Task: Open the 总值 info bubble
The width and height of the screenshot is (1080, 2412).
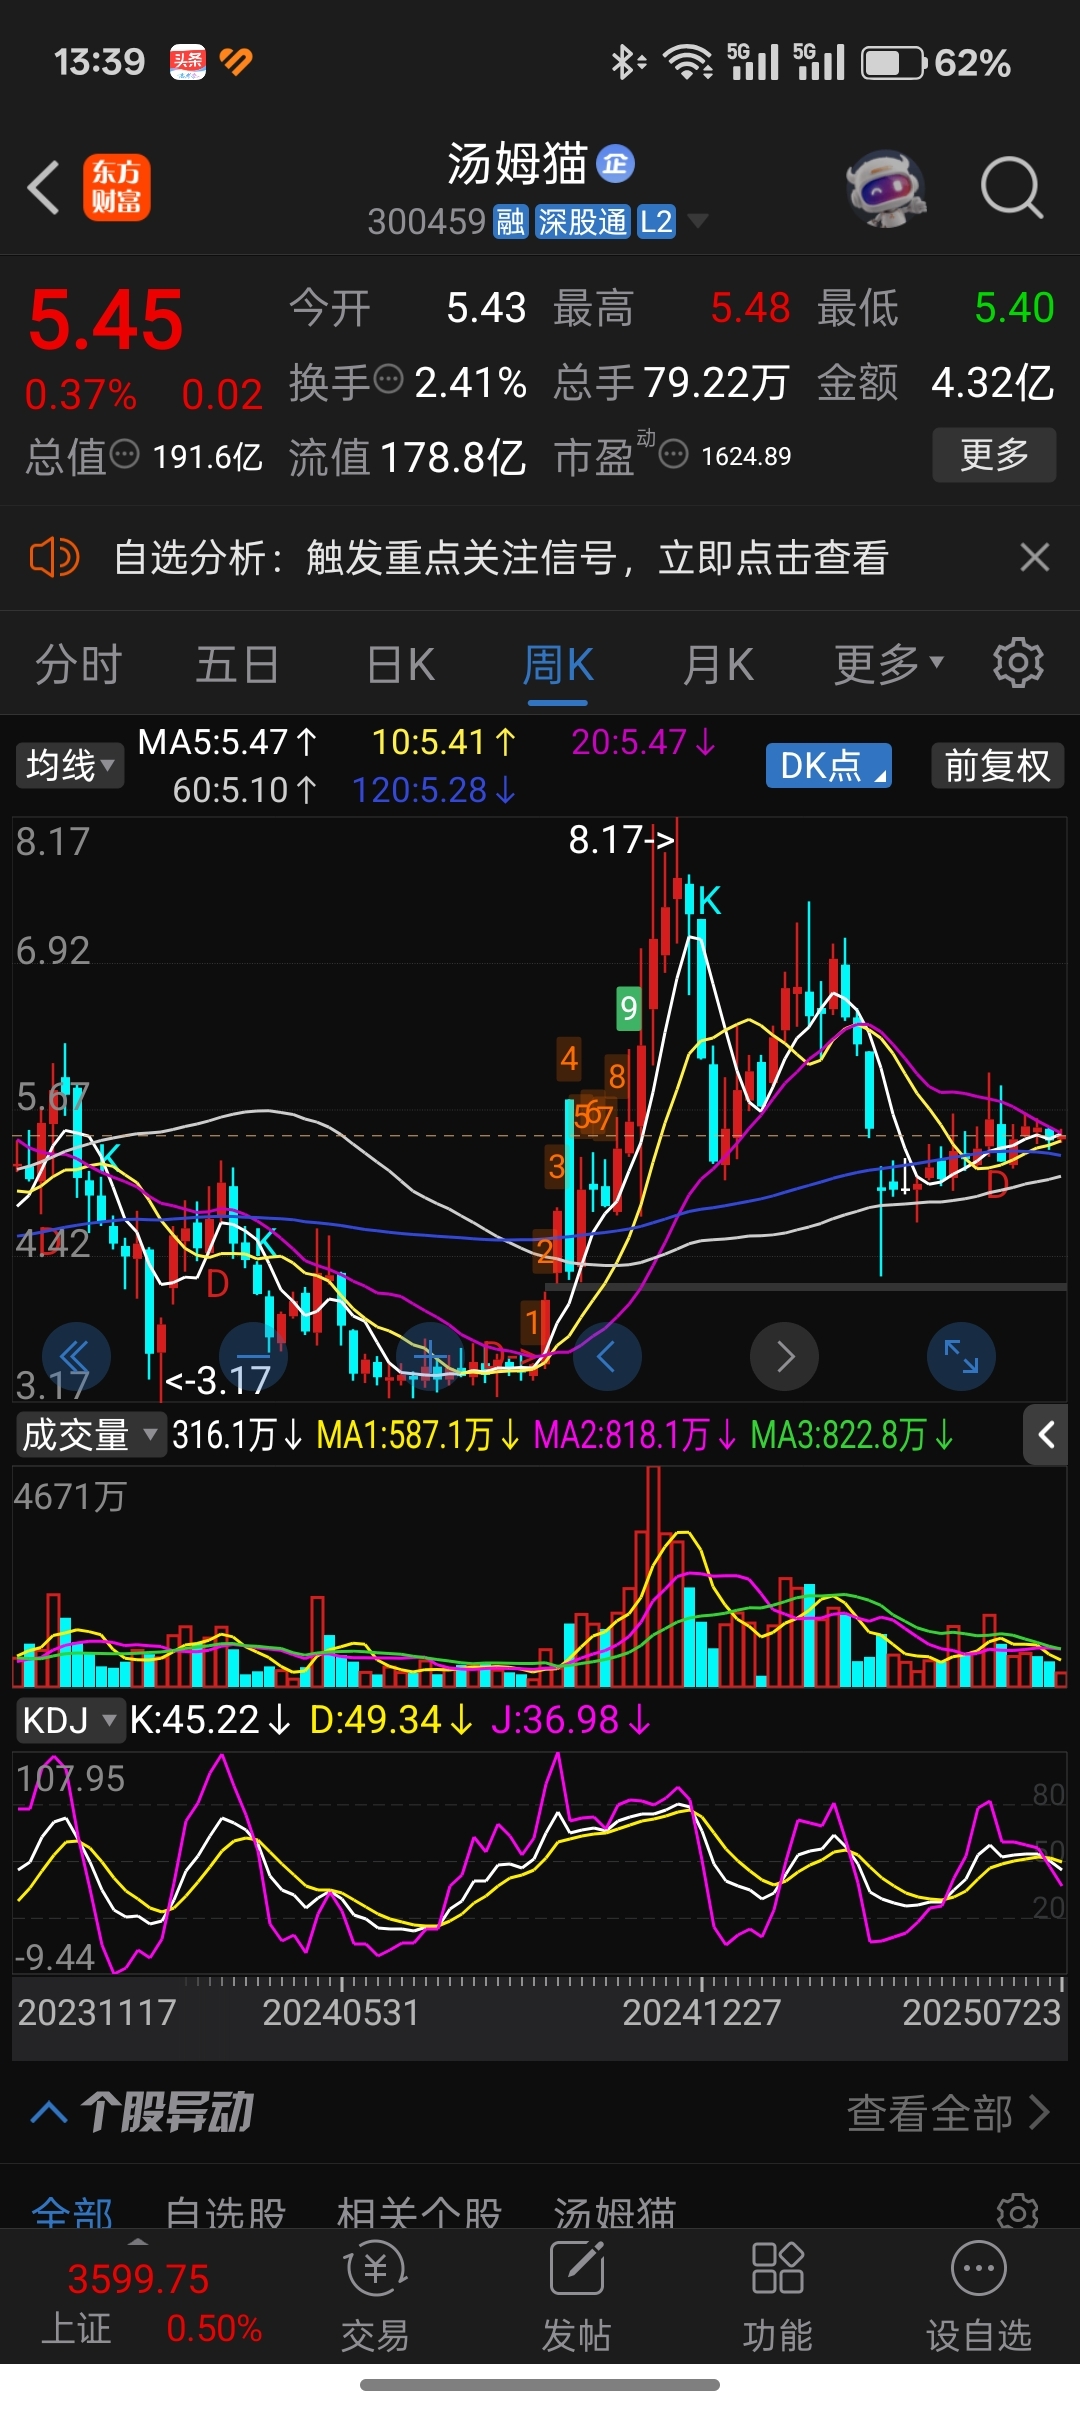Action: point(124,454)
